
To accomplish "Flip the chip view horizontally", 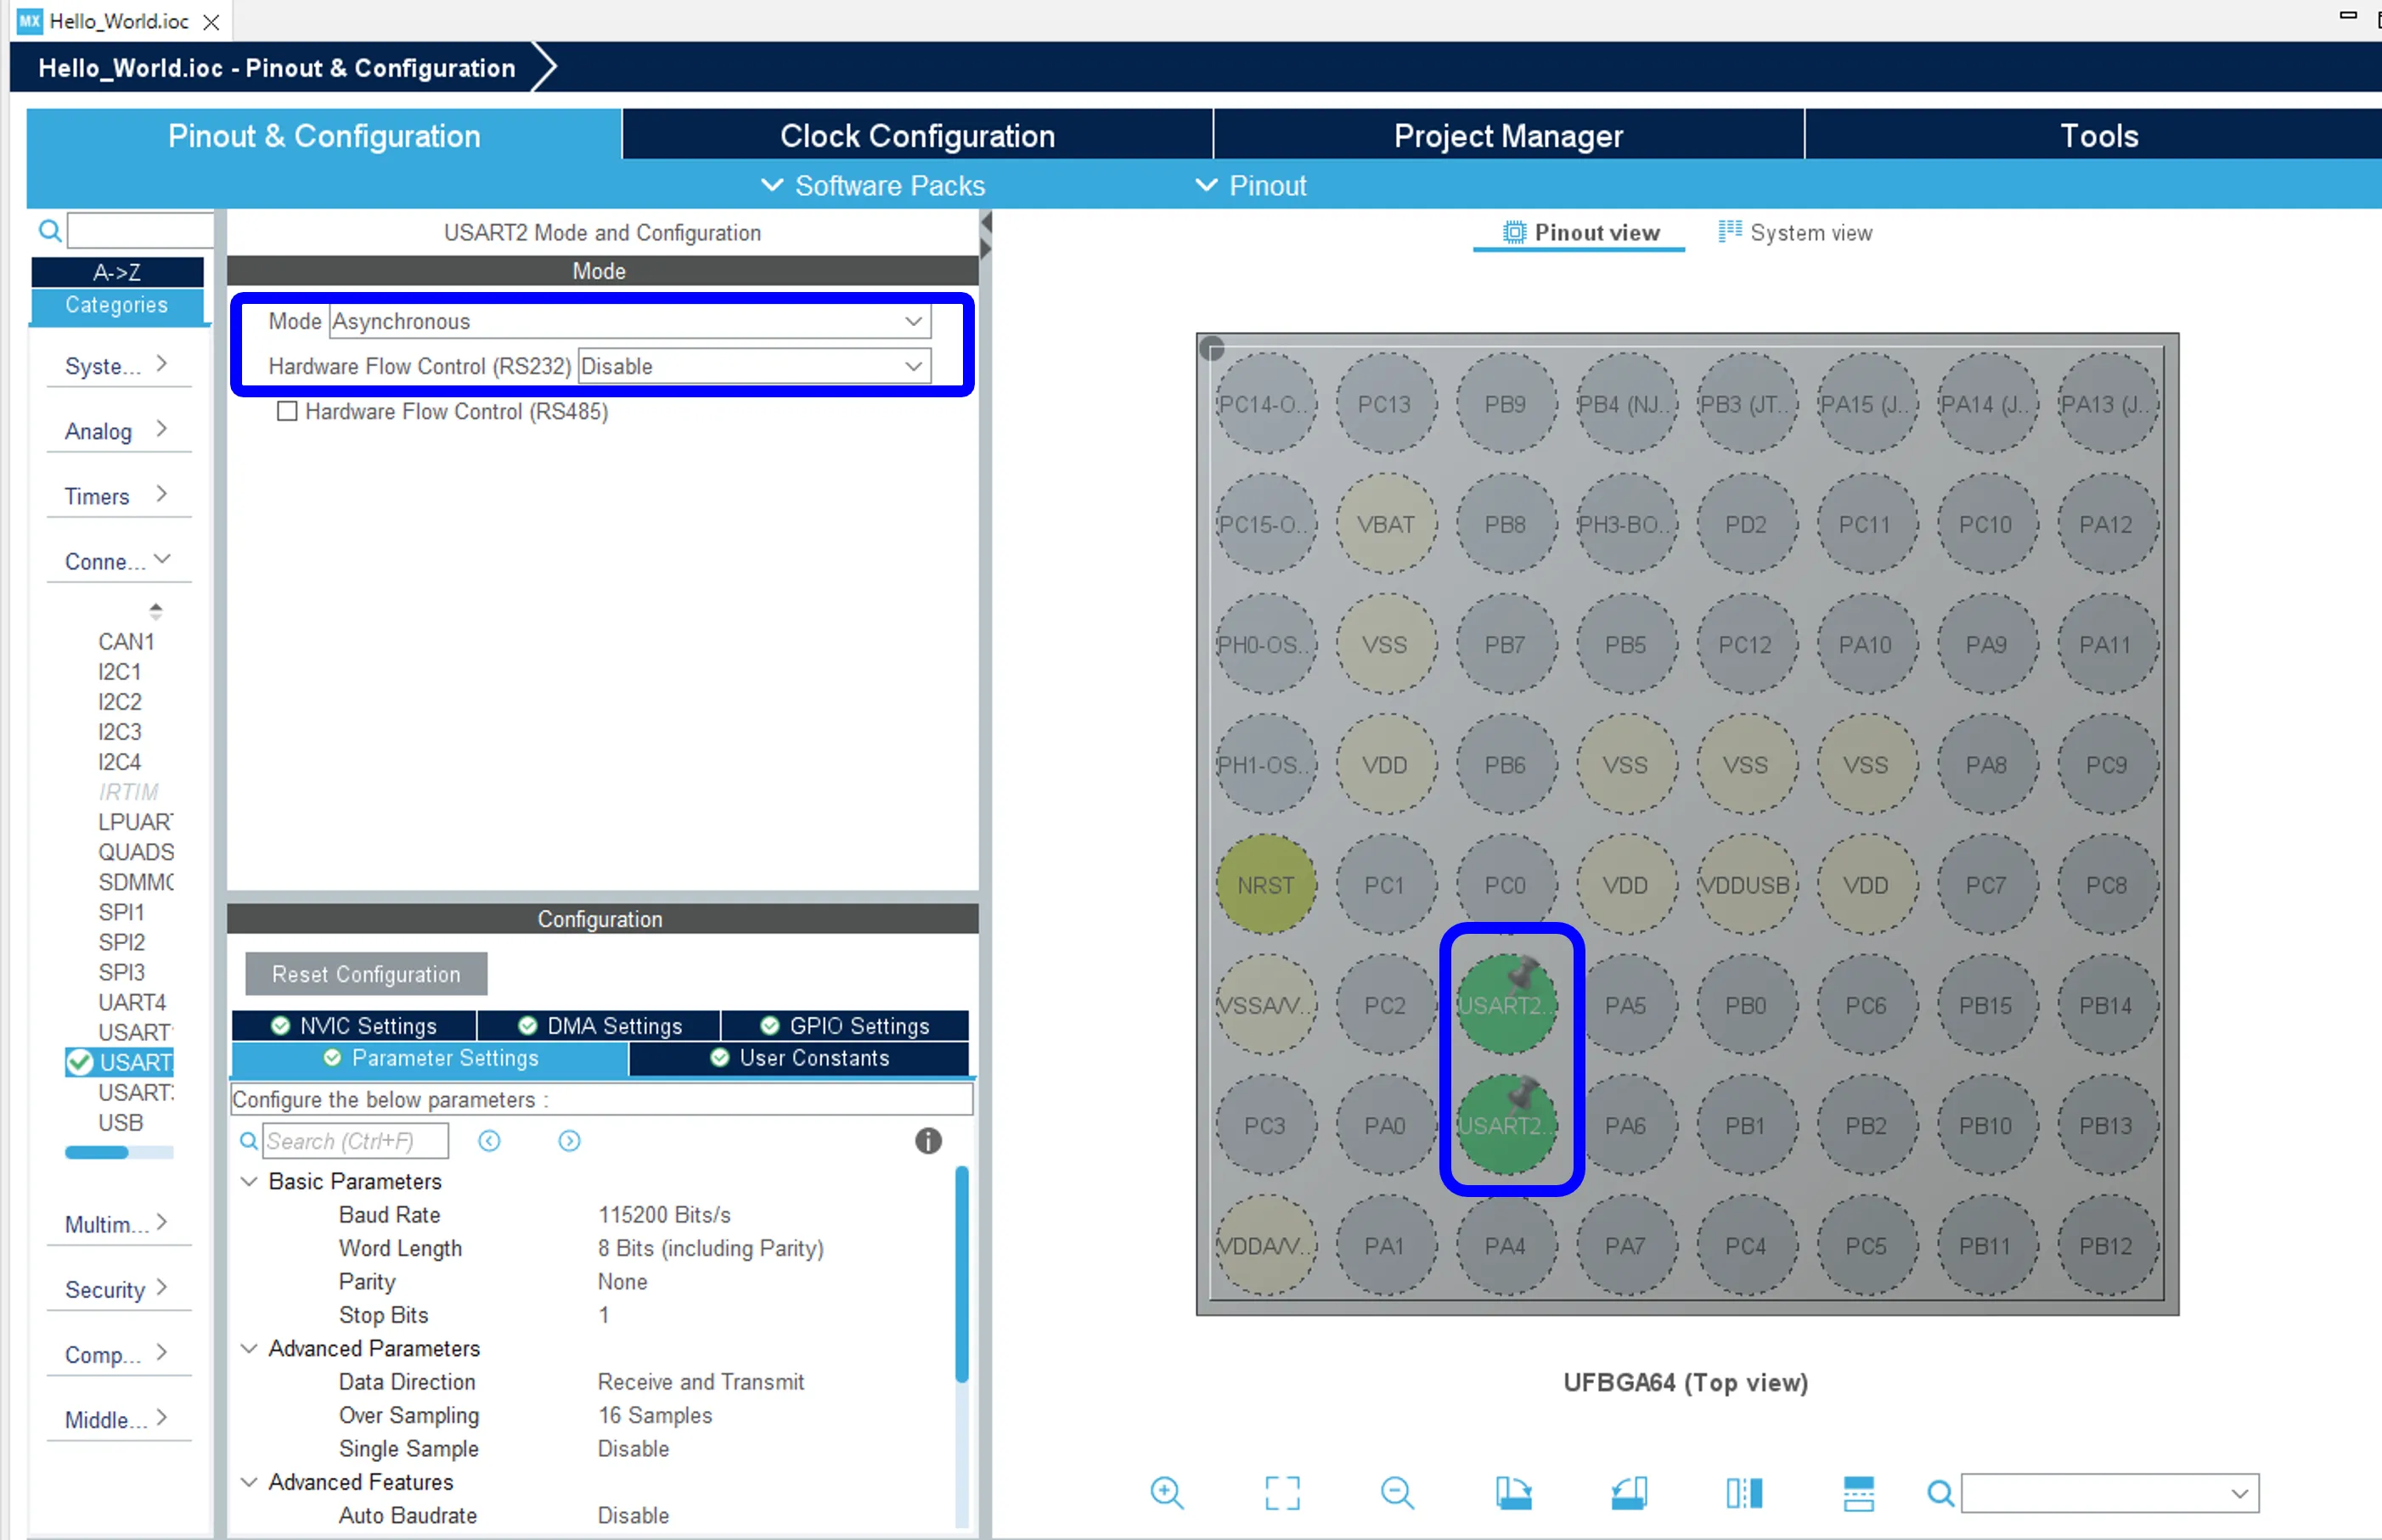I will tap(1744, 1493).
